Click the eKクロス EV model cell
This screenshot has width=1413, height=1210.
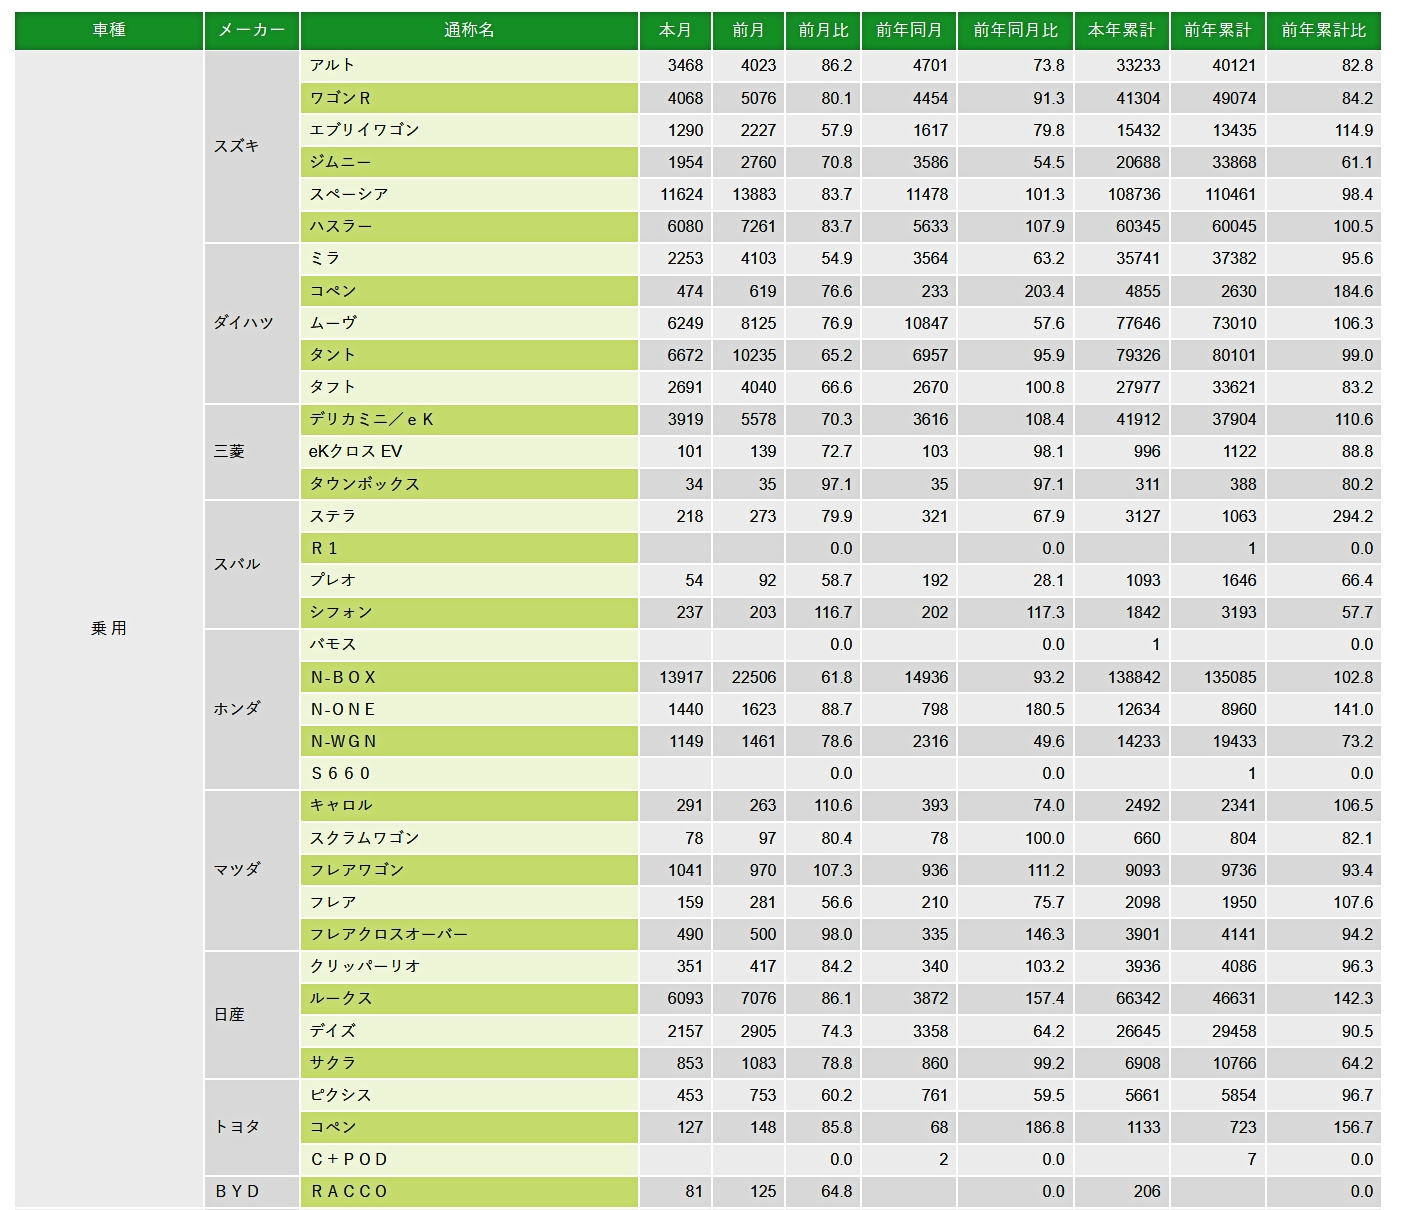click(469, 451)
